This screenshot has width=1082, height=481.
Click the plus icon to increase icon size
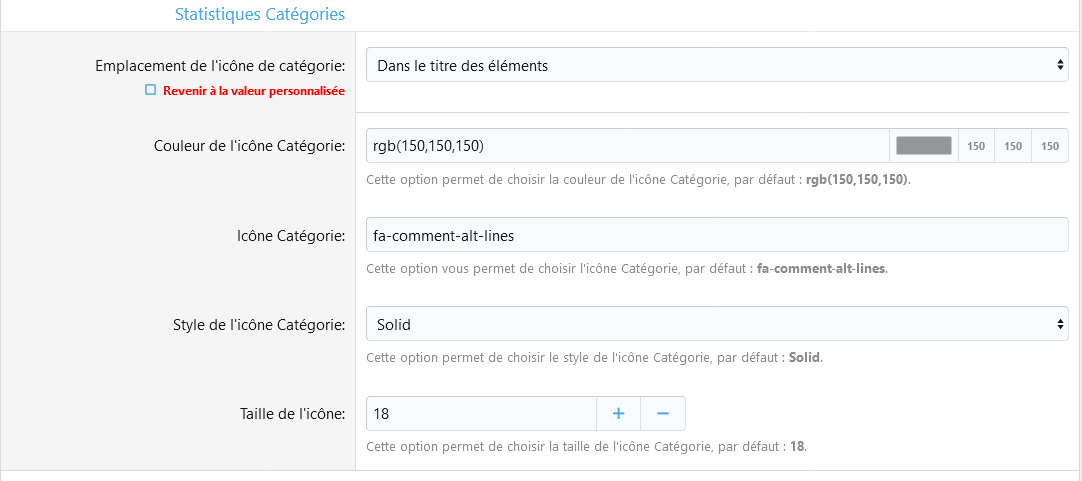(x=618, y=414)
